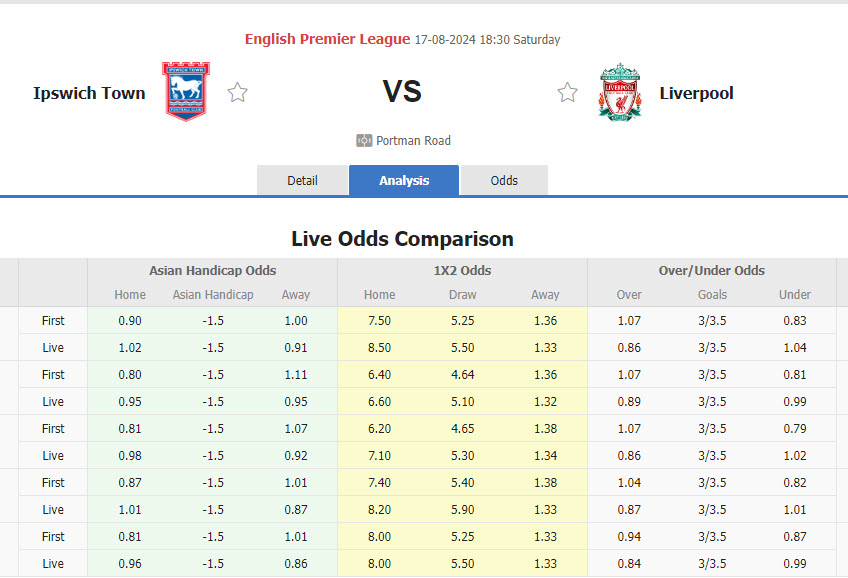
Task: Click the Liverpool team name
Action: tap(696, 92)
